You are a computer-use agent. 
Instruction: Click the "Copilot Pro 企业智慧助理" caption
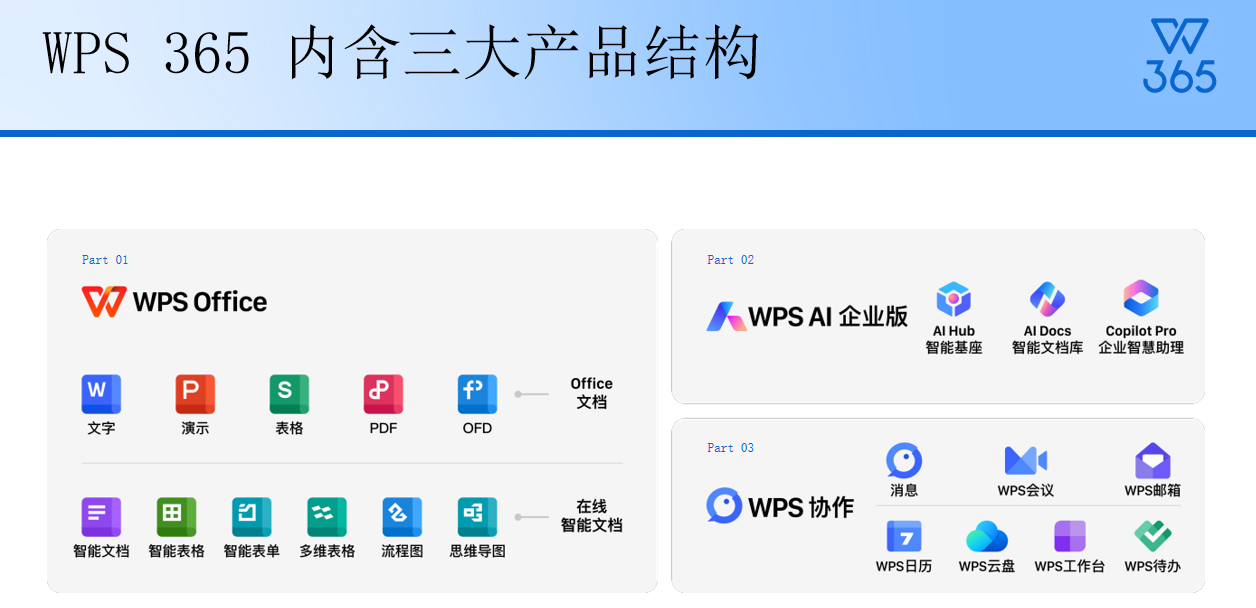tap(1141, 340)
